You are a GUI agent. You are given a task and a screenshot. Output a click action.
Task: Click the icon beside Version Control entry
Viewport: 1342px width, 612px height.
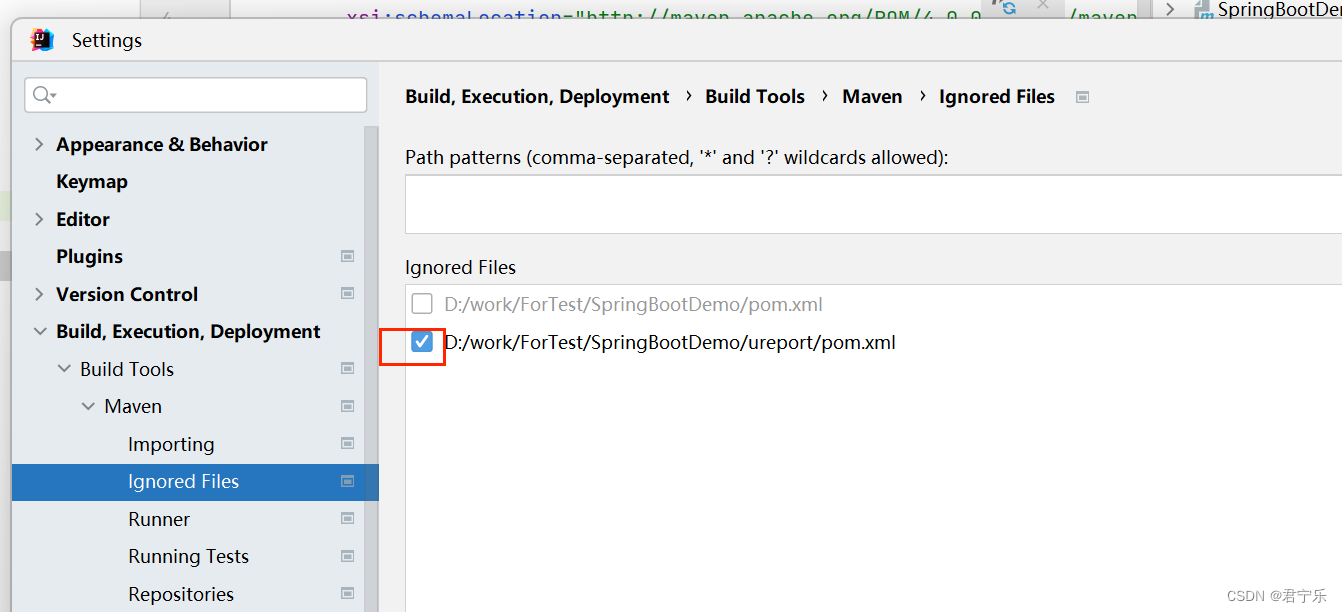point(347,293)
